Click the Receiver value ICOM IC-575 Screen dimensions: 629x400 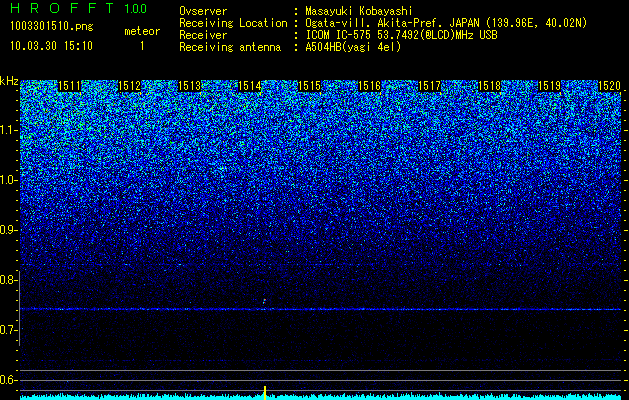point(340,35)
